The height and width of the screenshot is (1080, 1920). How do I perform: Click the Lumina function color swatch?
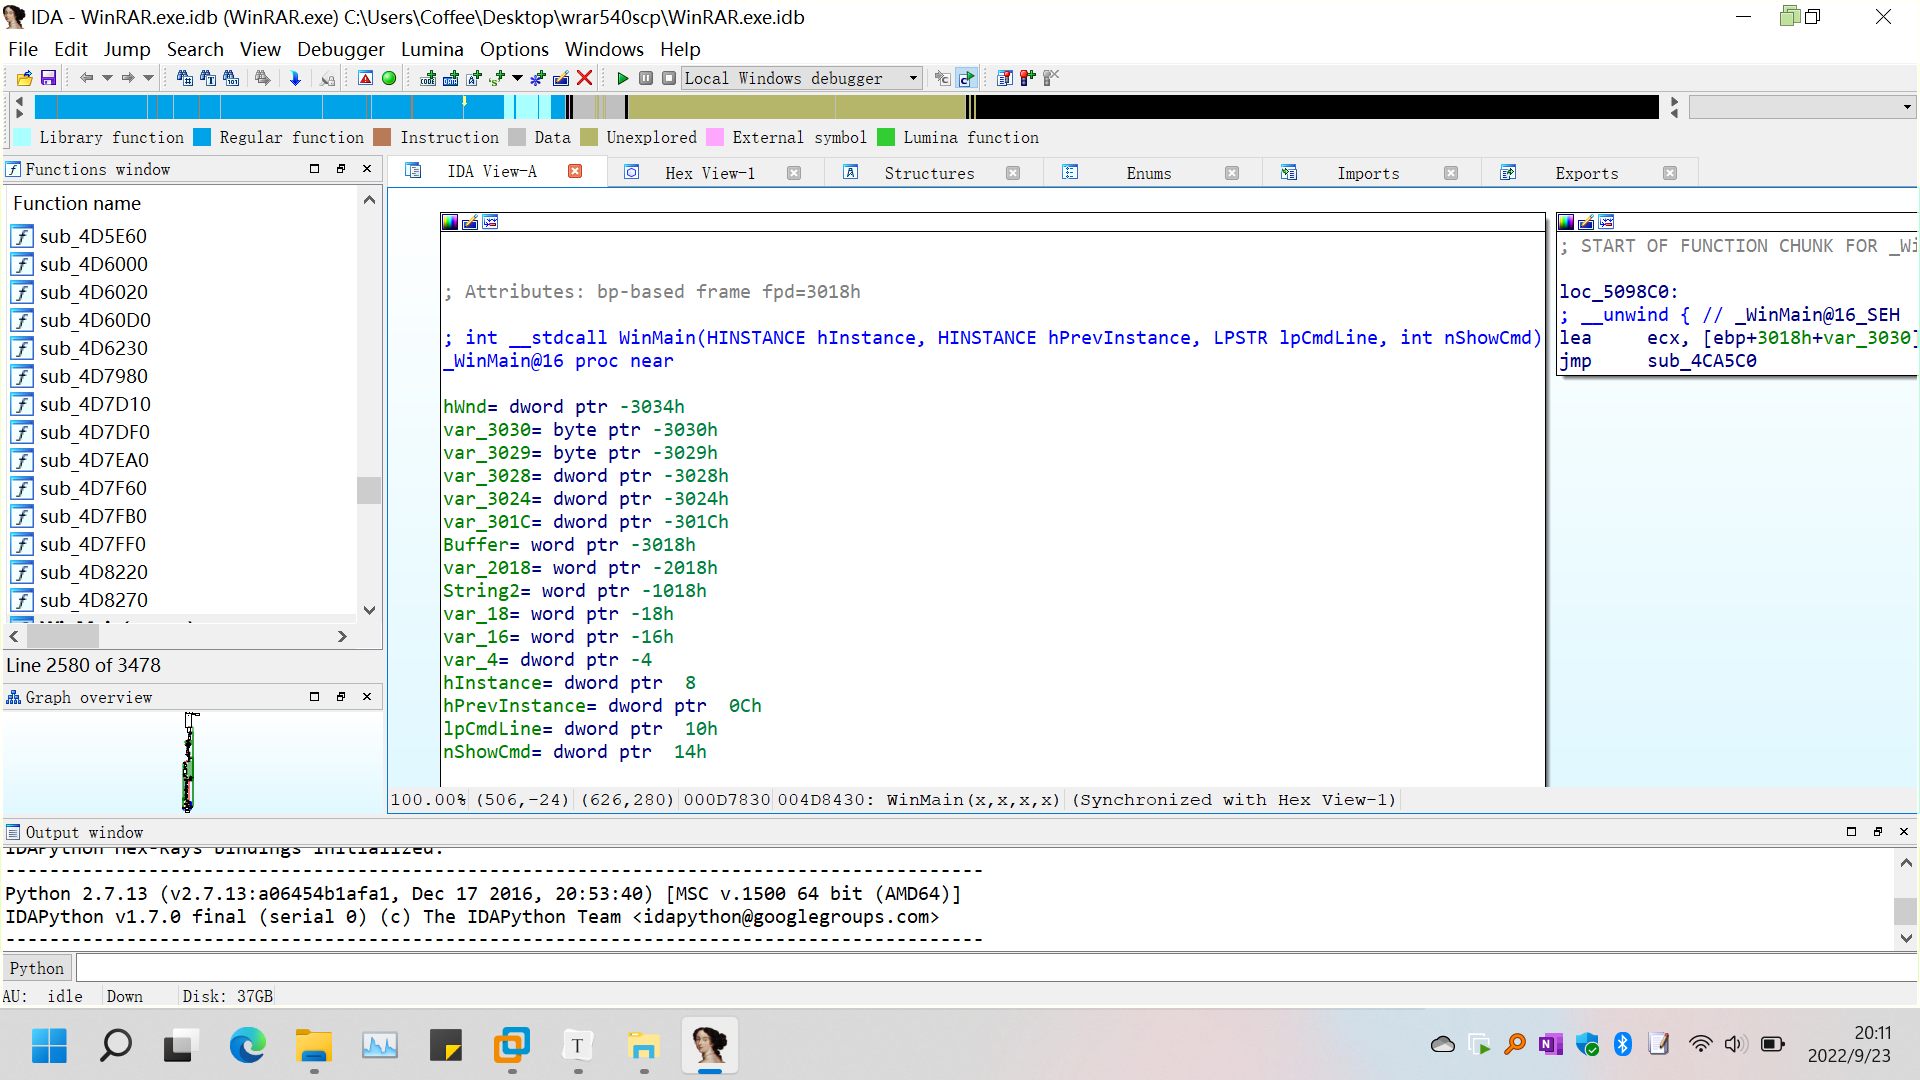click(x=886, y=138)
